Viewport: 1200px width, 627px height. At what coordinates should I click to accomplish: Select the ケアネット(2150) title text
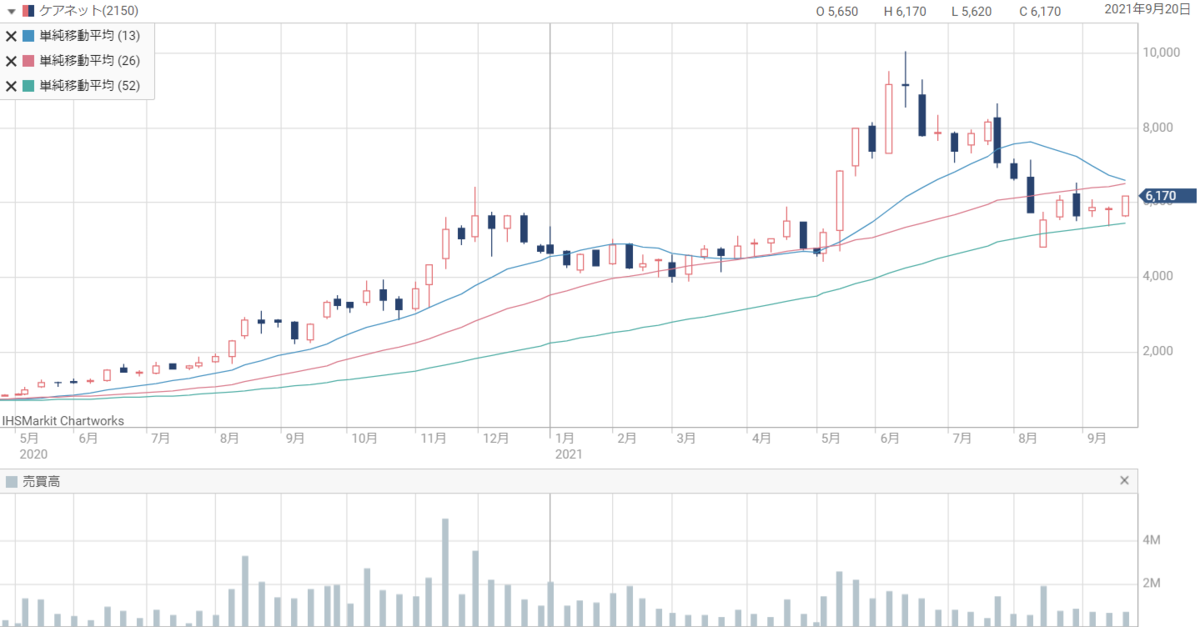click(88, 11)
